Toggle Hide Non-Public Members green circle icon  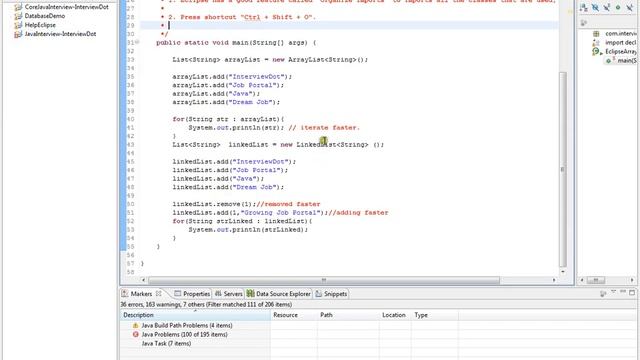point(618,8)
